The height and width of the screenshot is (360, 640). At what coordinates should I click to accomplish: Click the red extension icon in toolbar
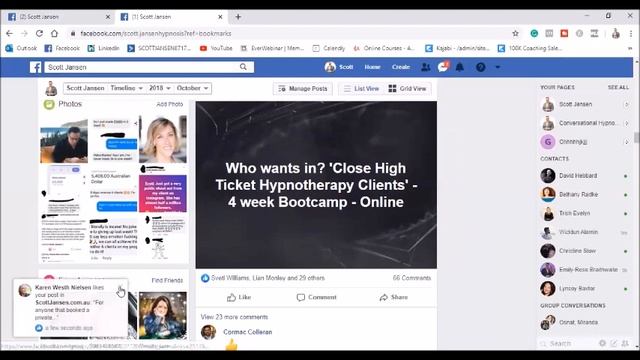564,33
